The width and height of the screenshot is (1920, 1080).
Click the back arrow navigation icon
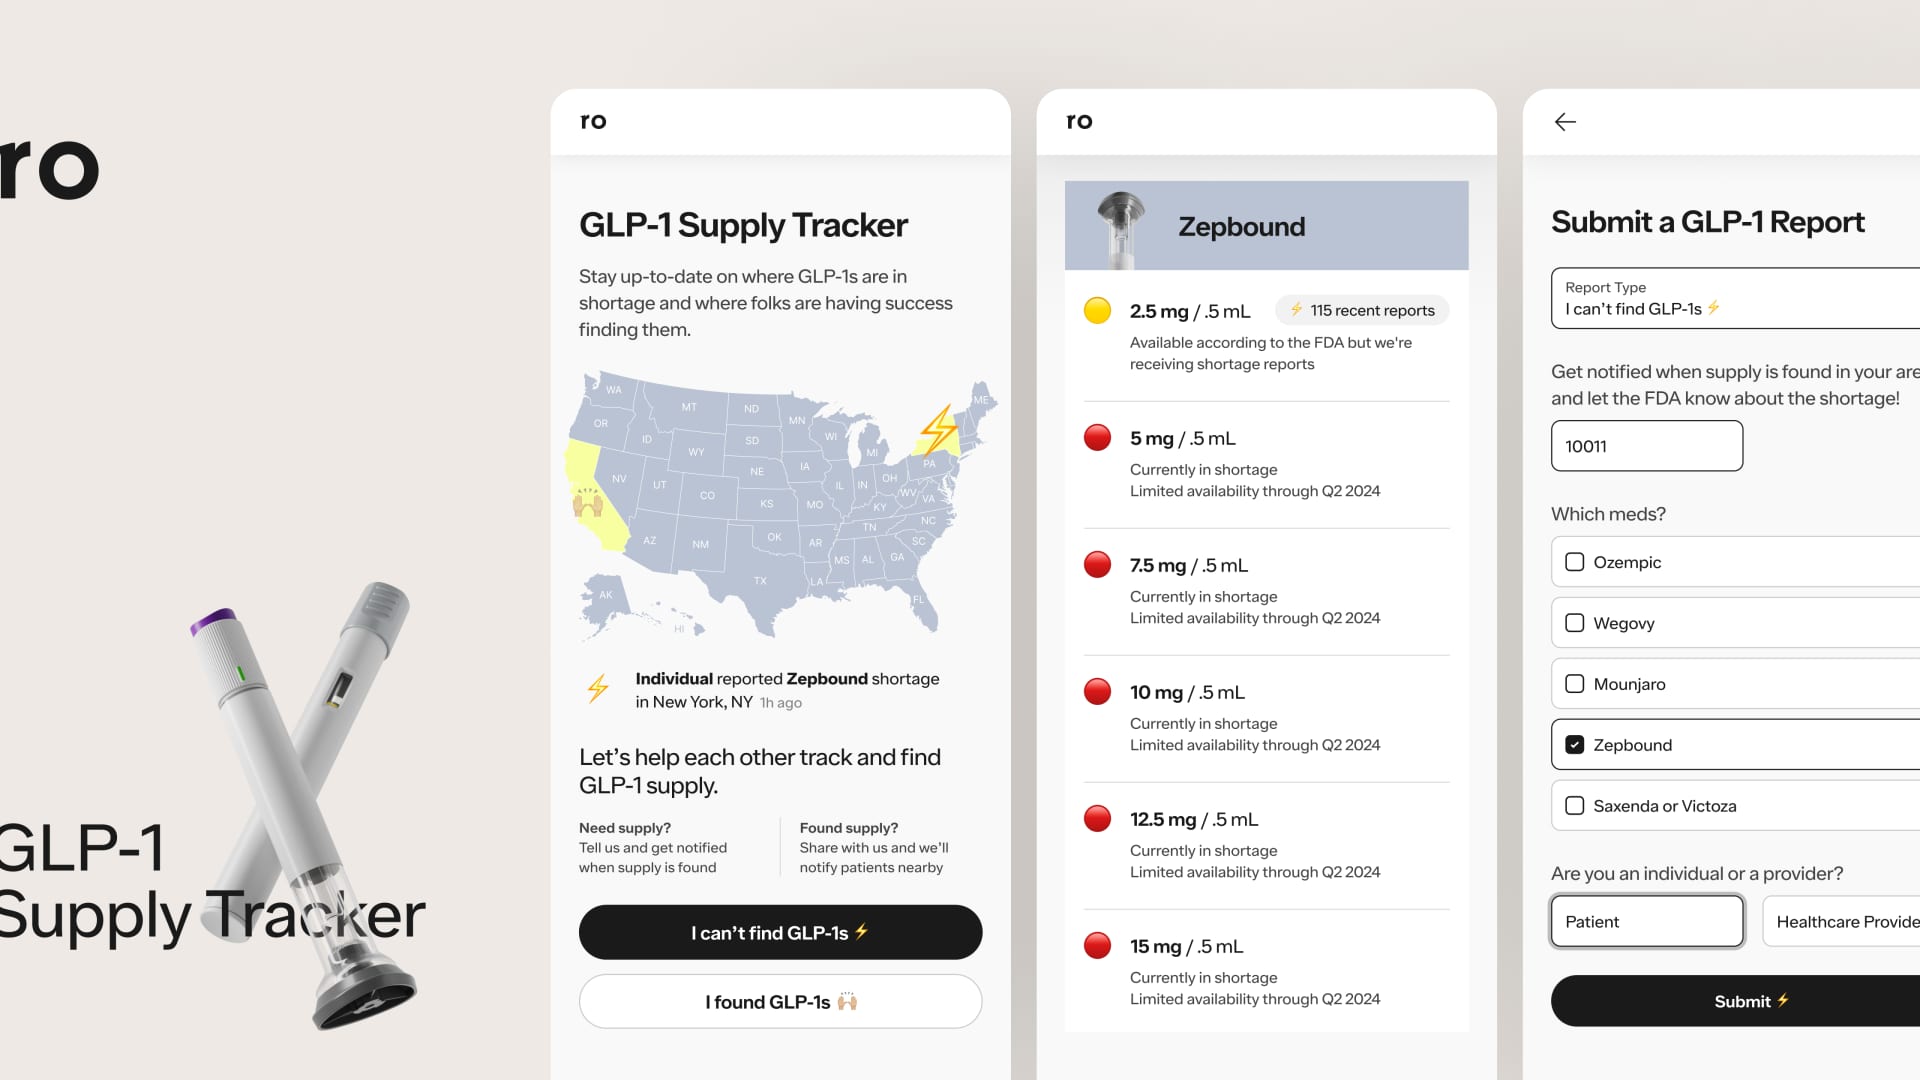[x=1565, y=120]
